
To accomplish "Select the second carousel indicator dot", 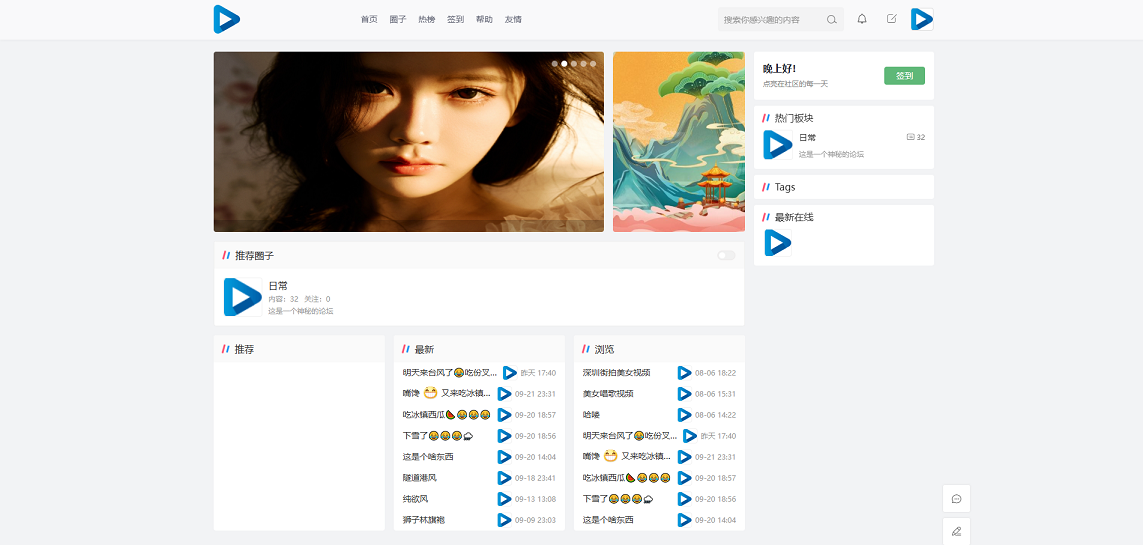I will click(x=564, y=63).
